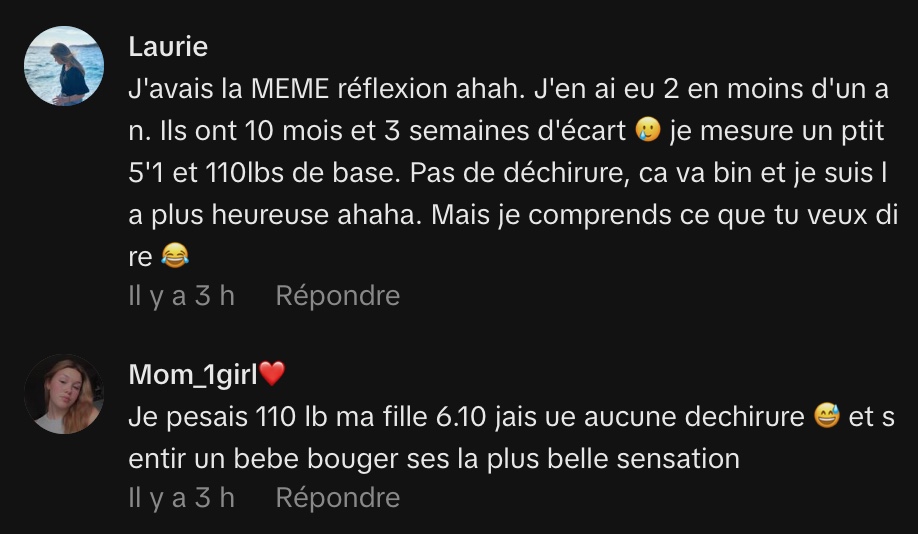The width and height of the screenshot is (918, 534).
Task: Click the red heart beside Mom_1girl
Action: [x=272, y=374]
